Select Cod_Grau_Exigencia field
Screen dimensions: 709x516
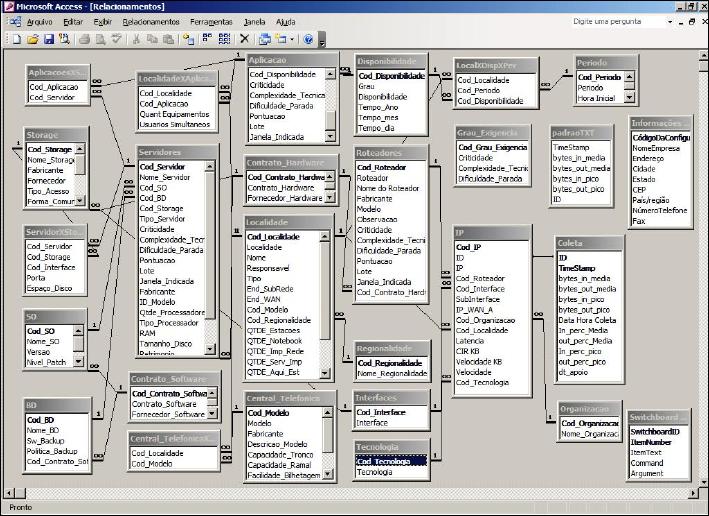tap(493, 147)
